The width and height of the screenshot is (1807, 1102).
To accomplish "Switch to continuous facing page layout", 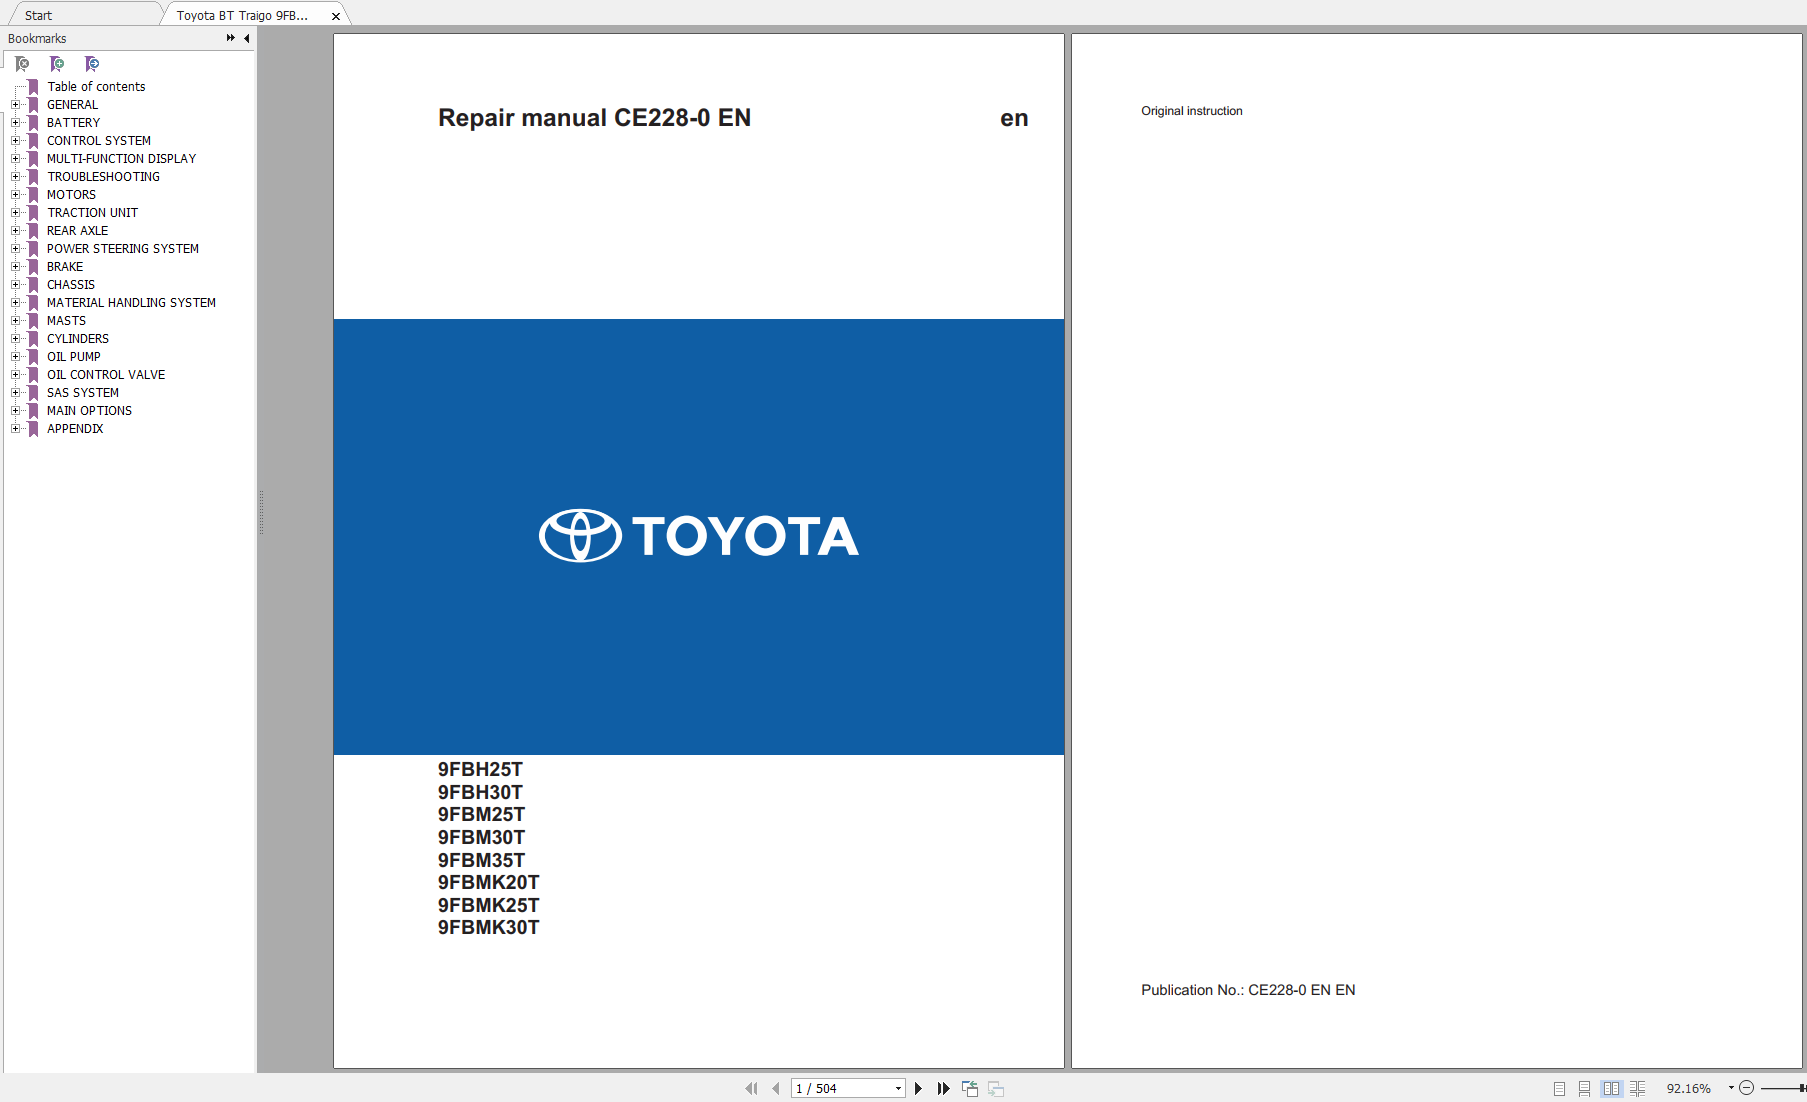I will click(1637, 1088).
